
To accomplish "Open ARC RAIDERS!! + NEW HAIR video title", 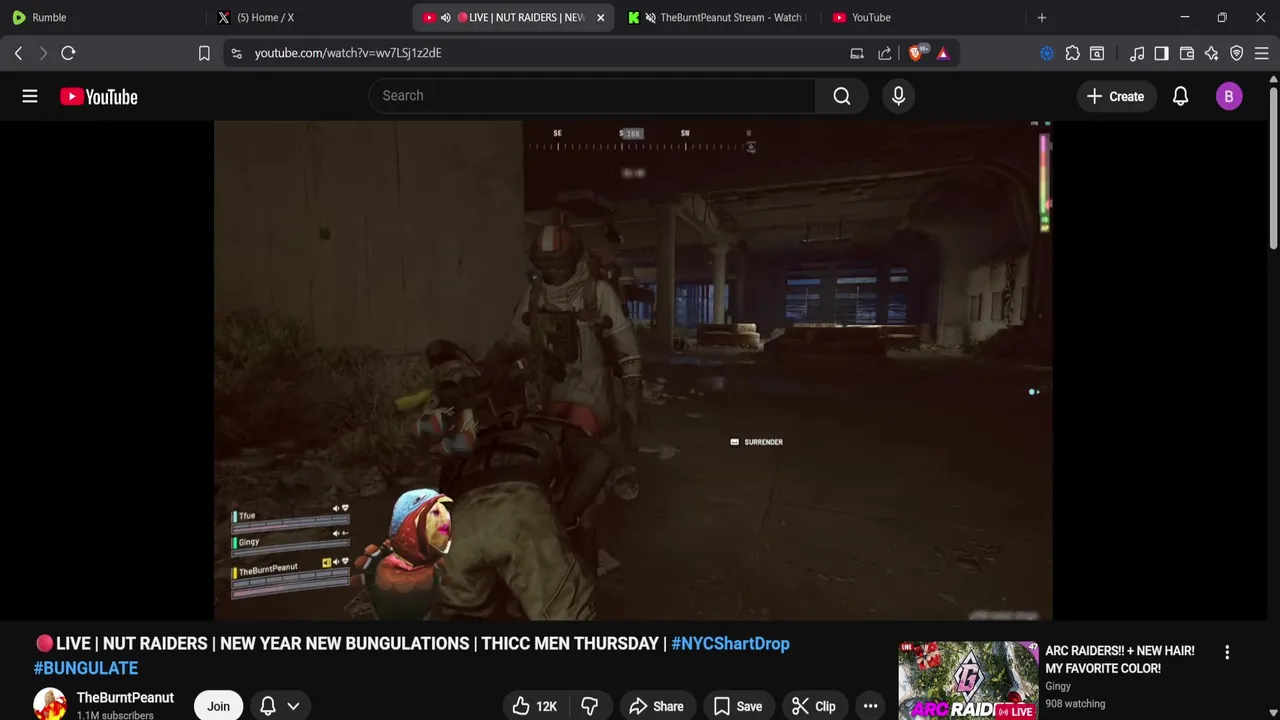I will pyautogui.click(x=1120, y=659).
